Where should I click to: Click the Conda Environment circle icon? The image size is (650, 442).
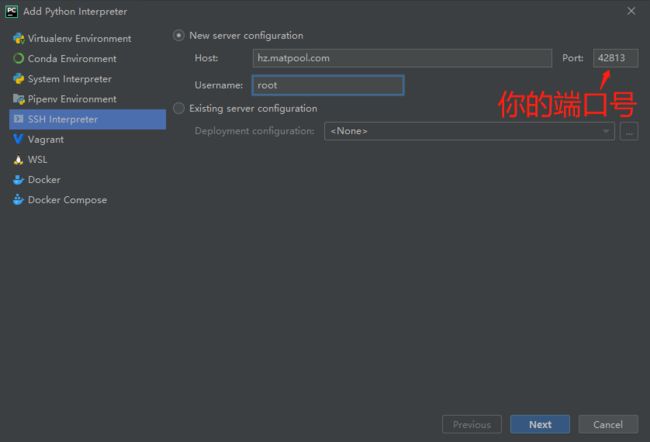19,58
